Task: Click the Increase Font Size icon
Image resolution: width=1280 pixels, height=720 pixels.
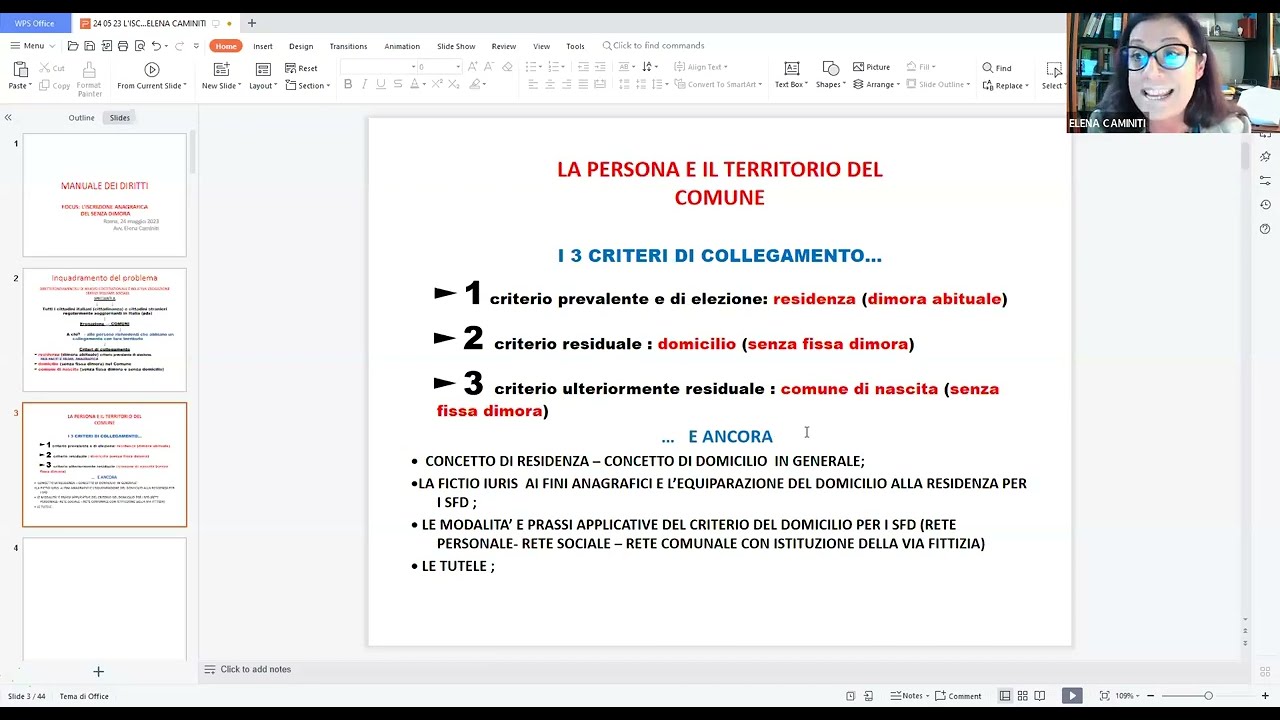Action: point(473,67)
